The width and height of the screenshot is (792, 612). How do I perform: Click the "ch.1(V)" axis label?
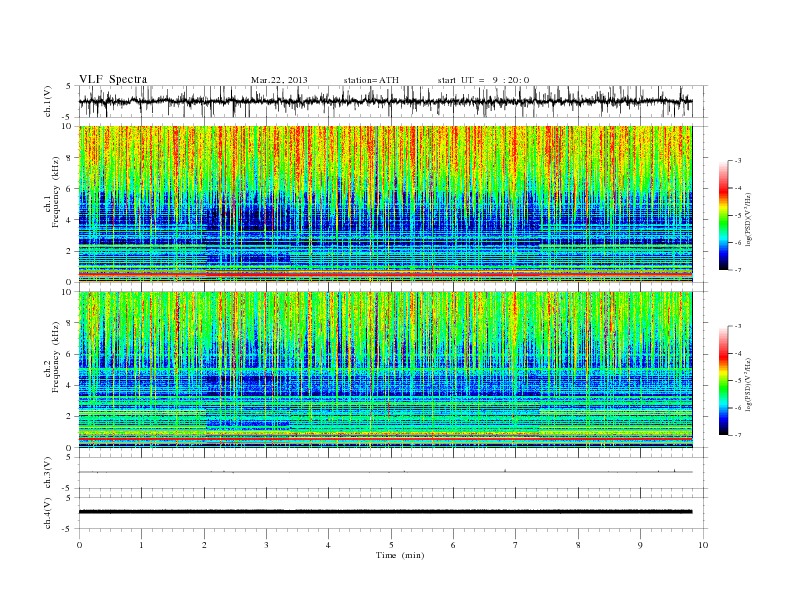(x=48, y=100)
